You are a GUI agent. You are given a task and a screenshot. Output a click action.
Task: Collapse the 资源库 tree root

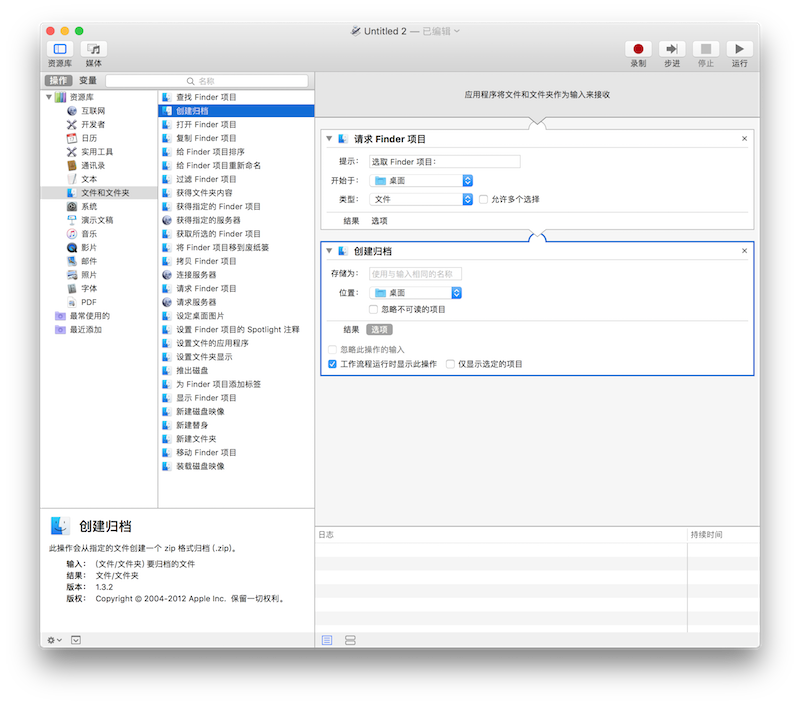[49, 97]
